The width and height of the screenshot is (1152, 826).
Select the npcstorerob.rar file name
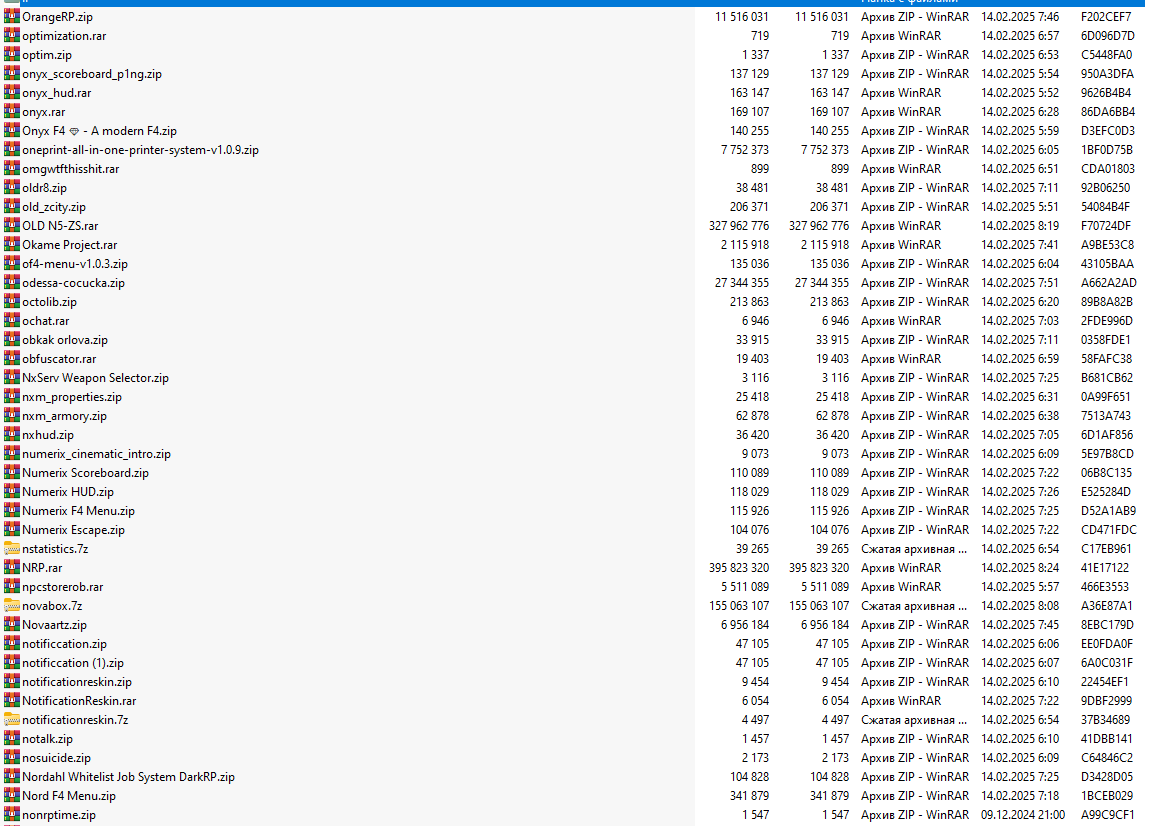(x=62, y=587)
